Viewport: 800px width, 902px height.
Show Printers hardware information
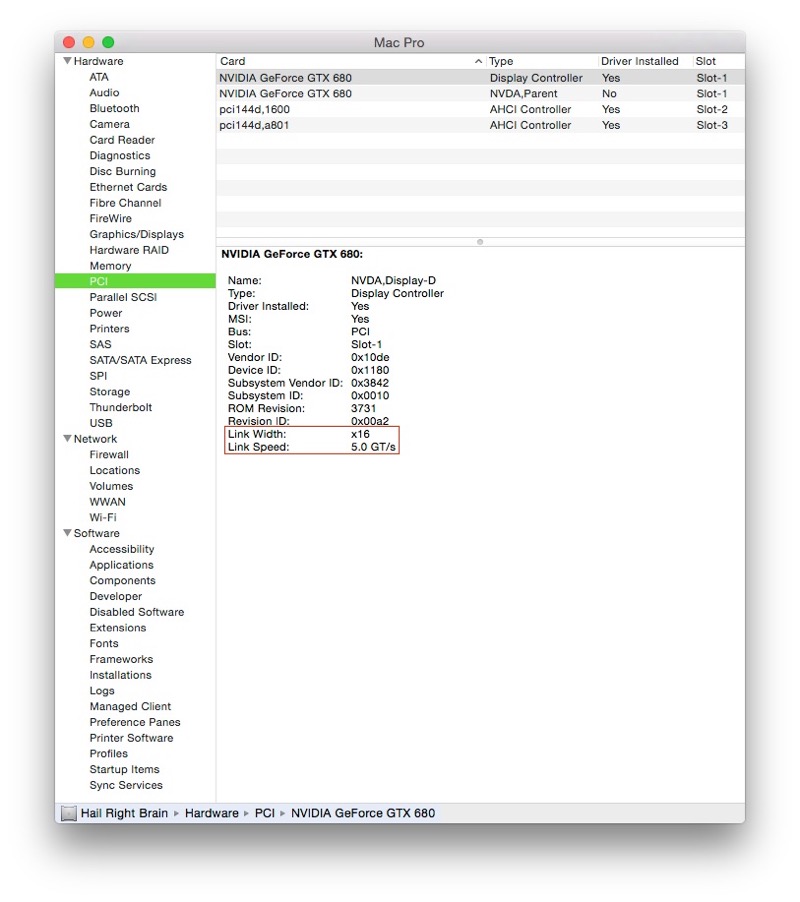(109, 328)
